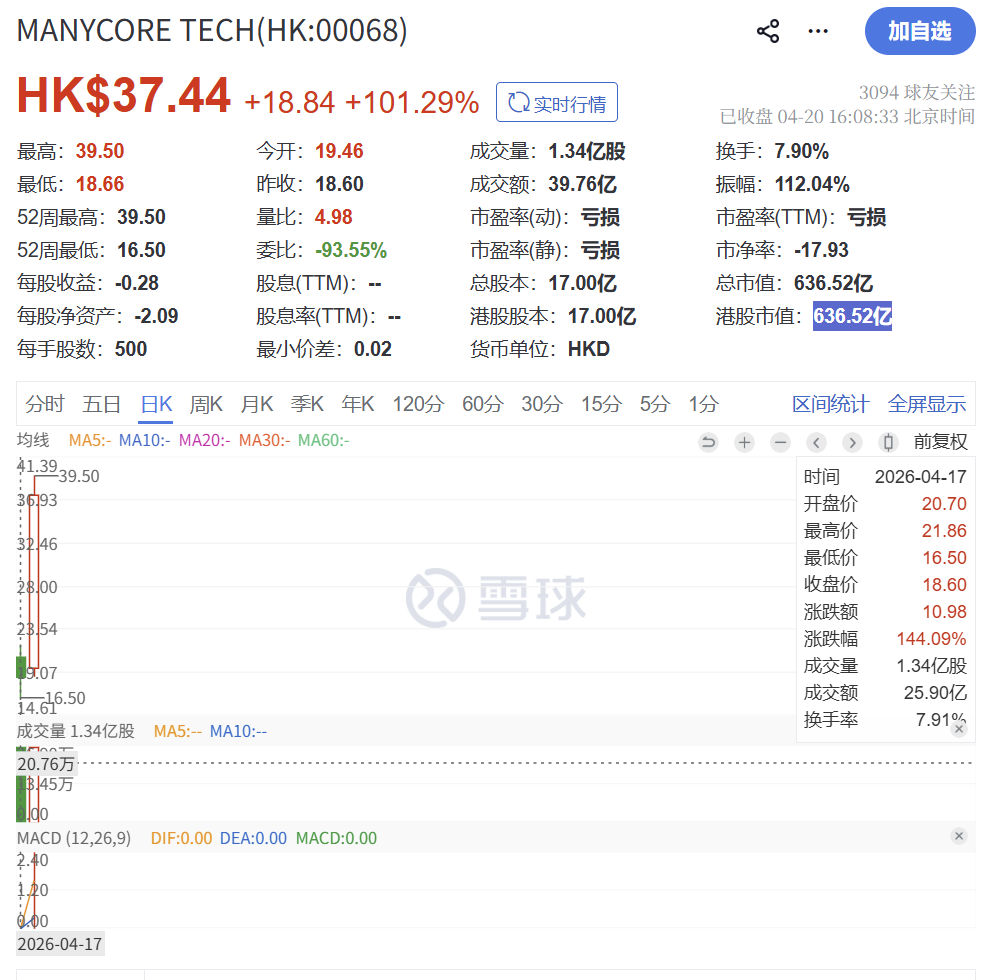Click the MACD (12,26,9) indicator label
The image size is (996, 980).
tap(74, 838)
